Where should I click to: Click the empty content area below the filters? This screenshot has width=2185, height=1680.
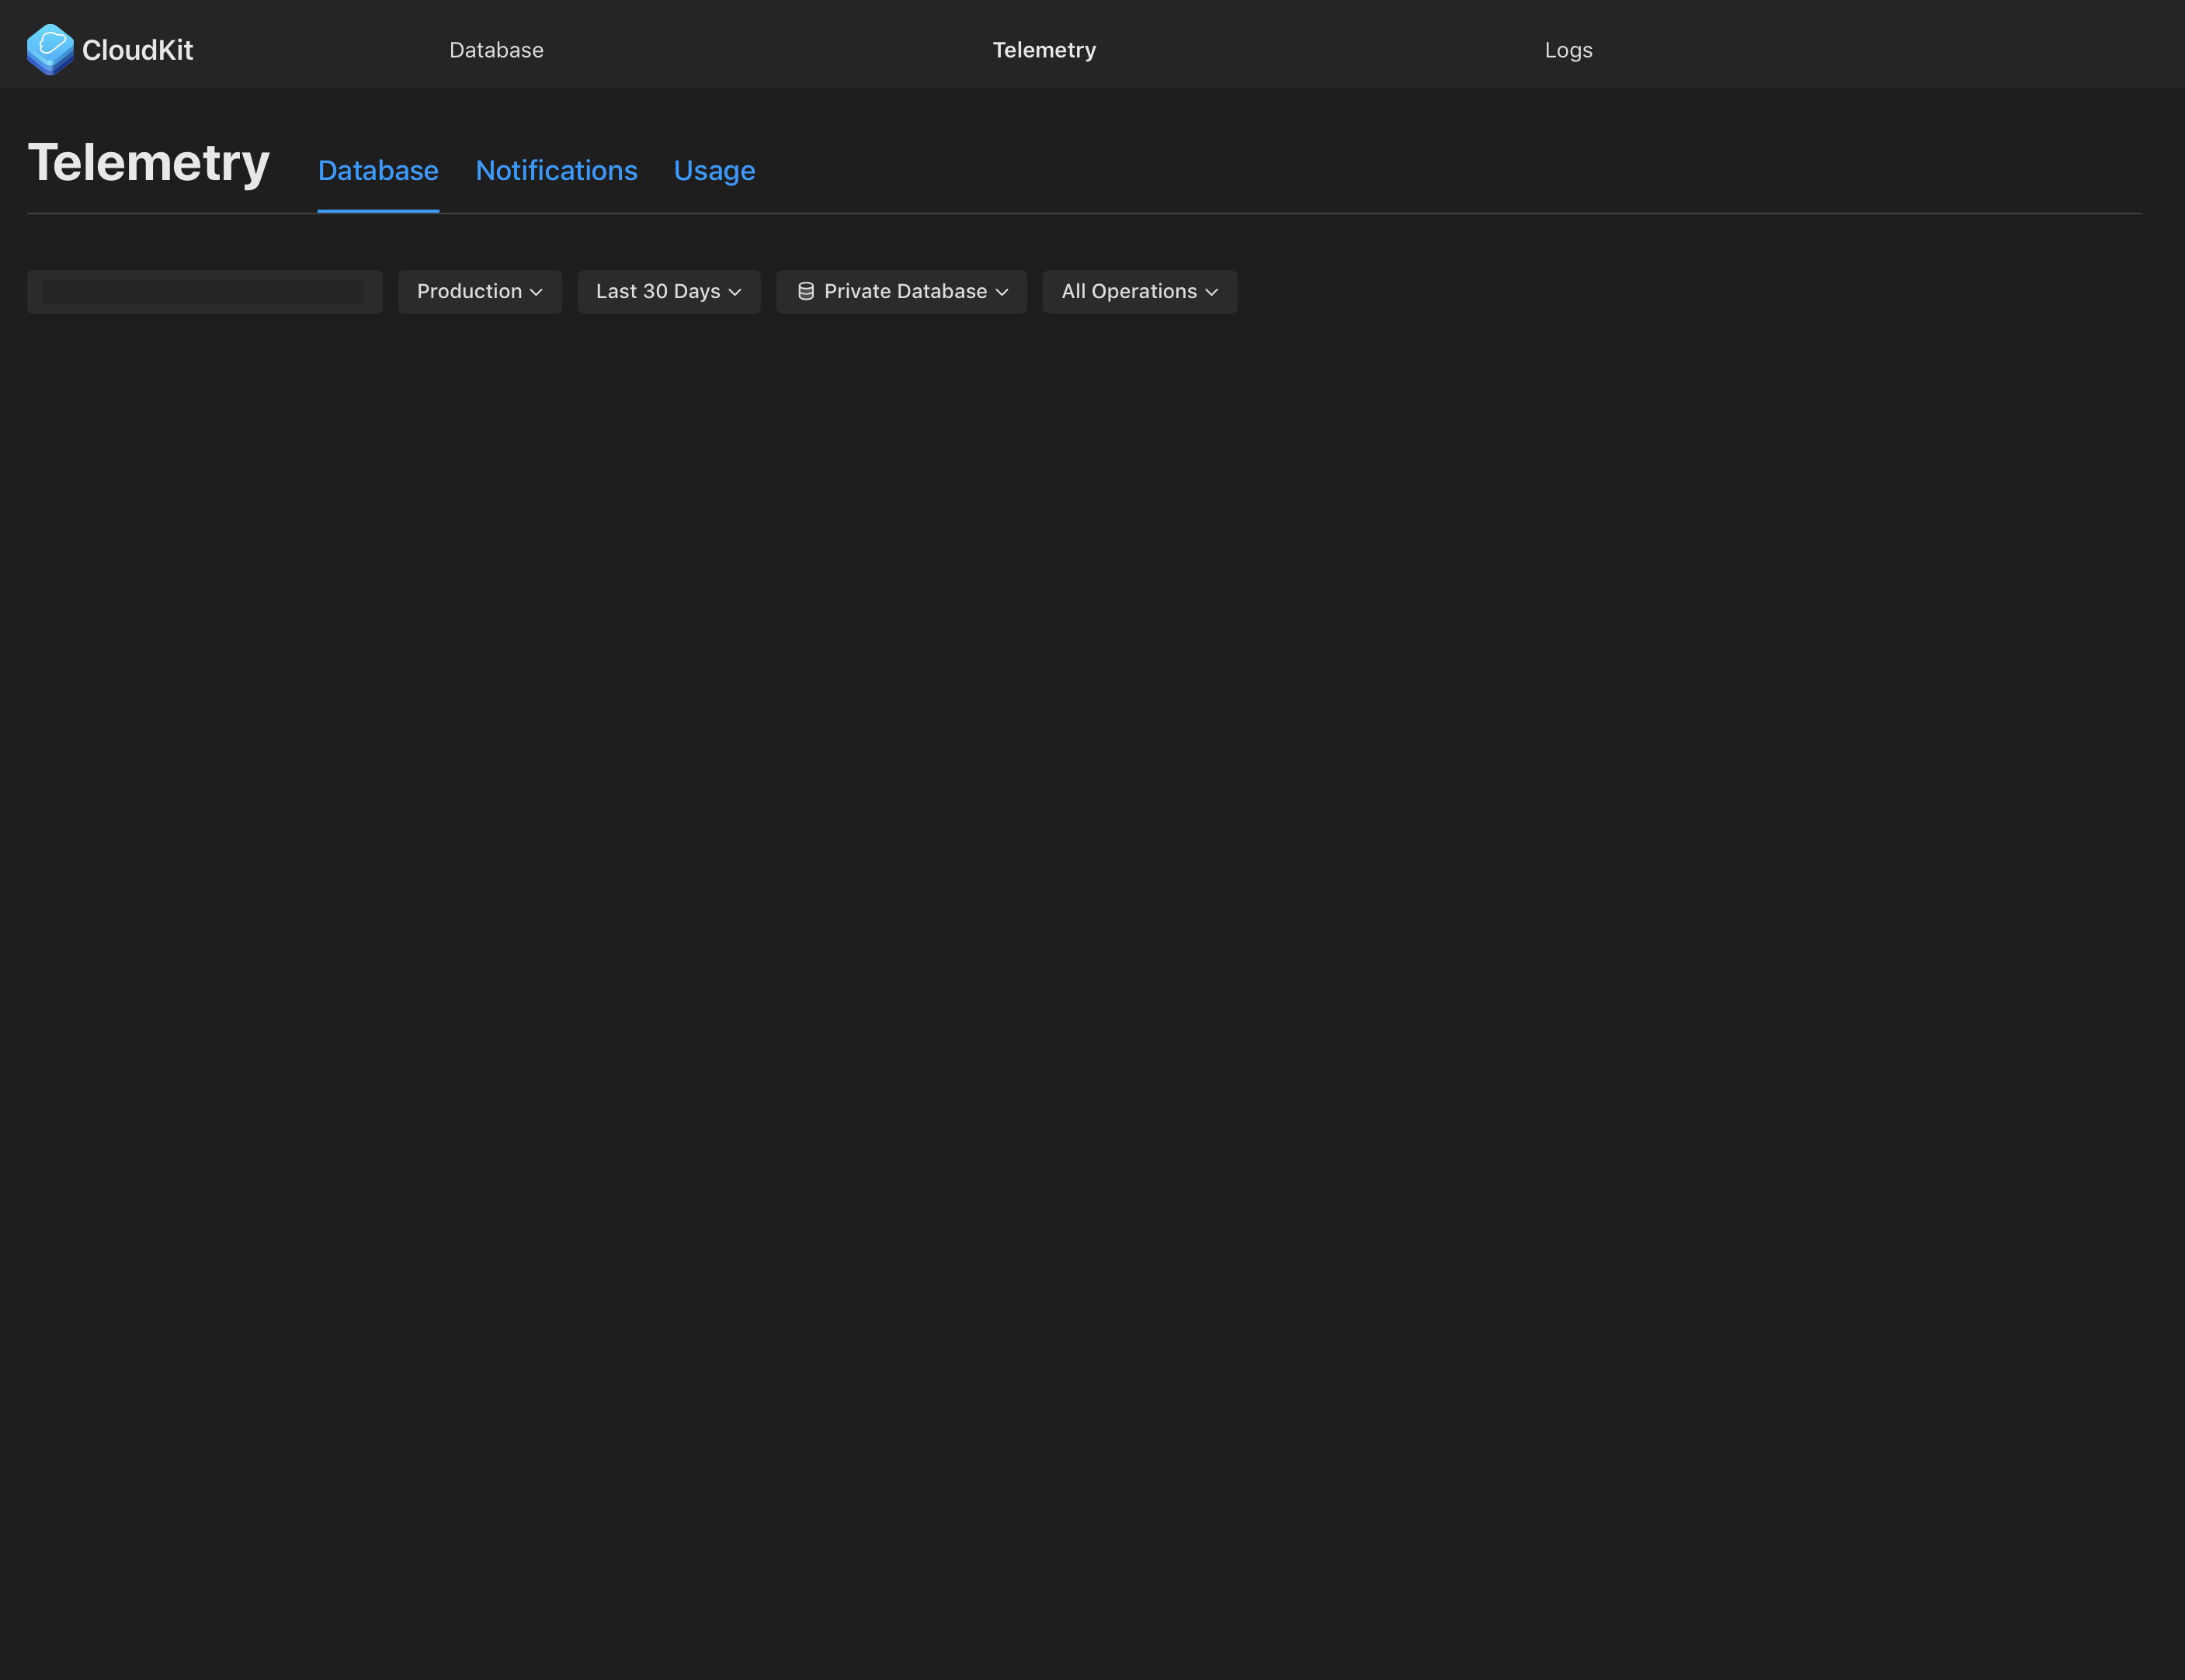click(x=1090, y=900)
